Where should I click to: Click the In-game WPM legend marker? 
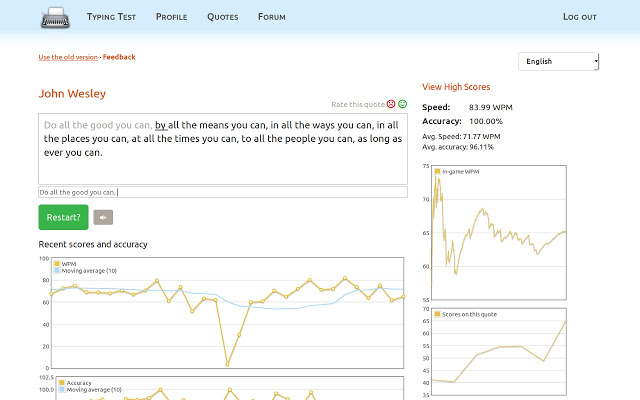438,172
